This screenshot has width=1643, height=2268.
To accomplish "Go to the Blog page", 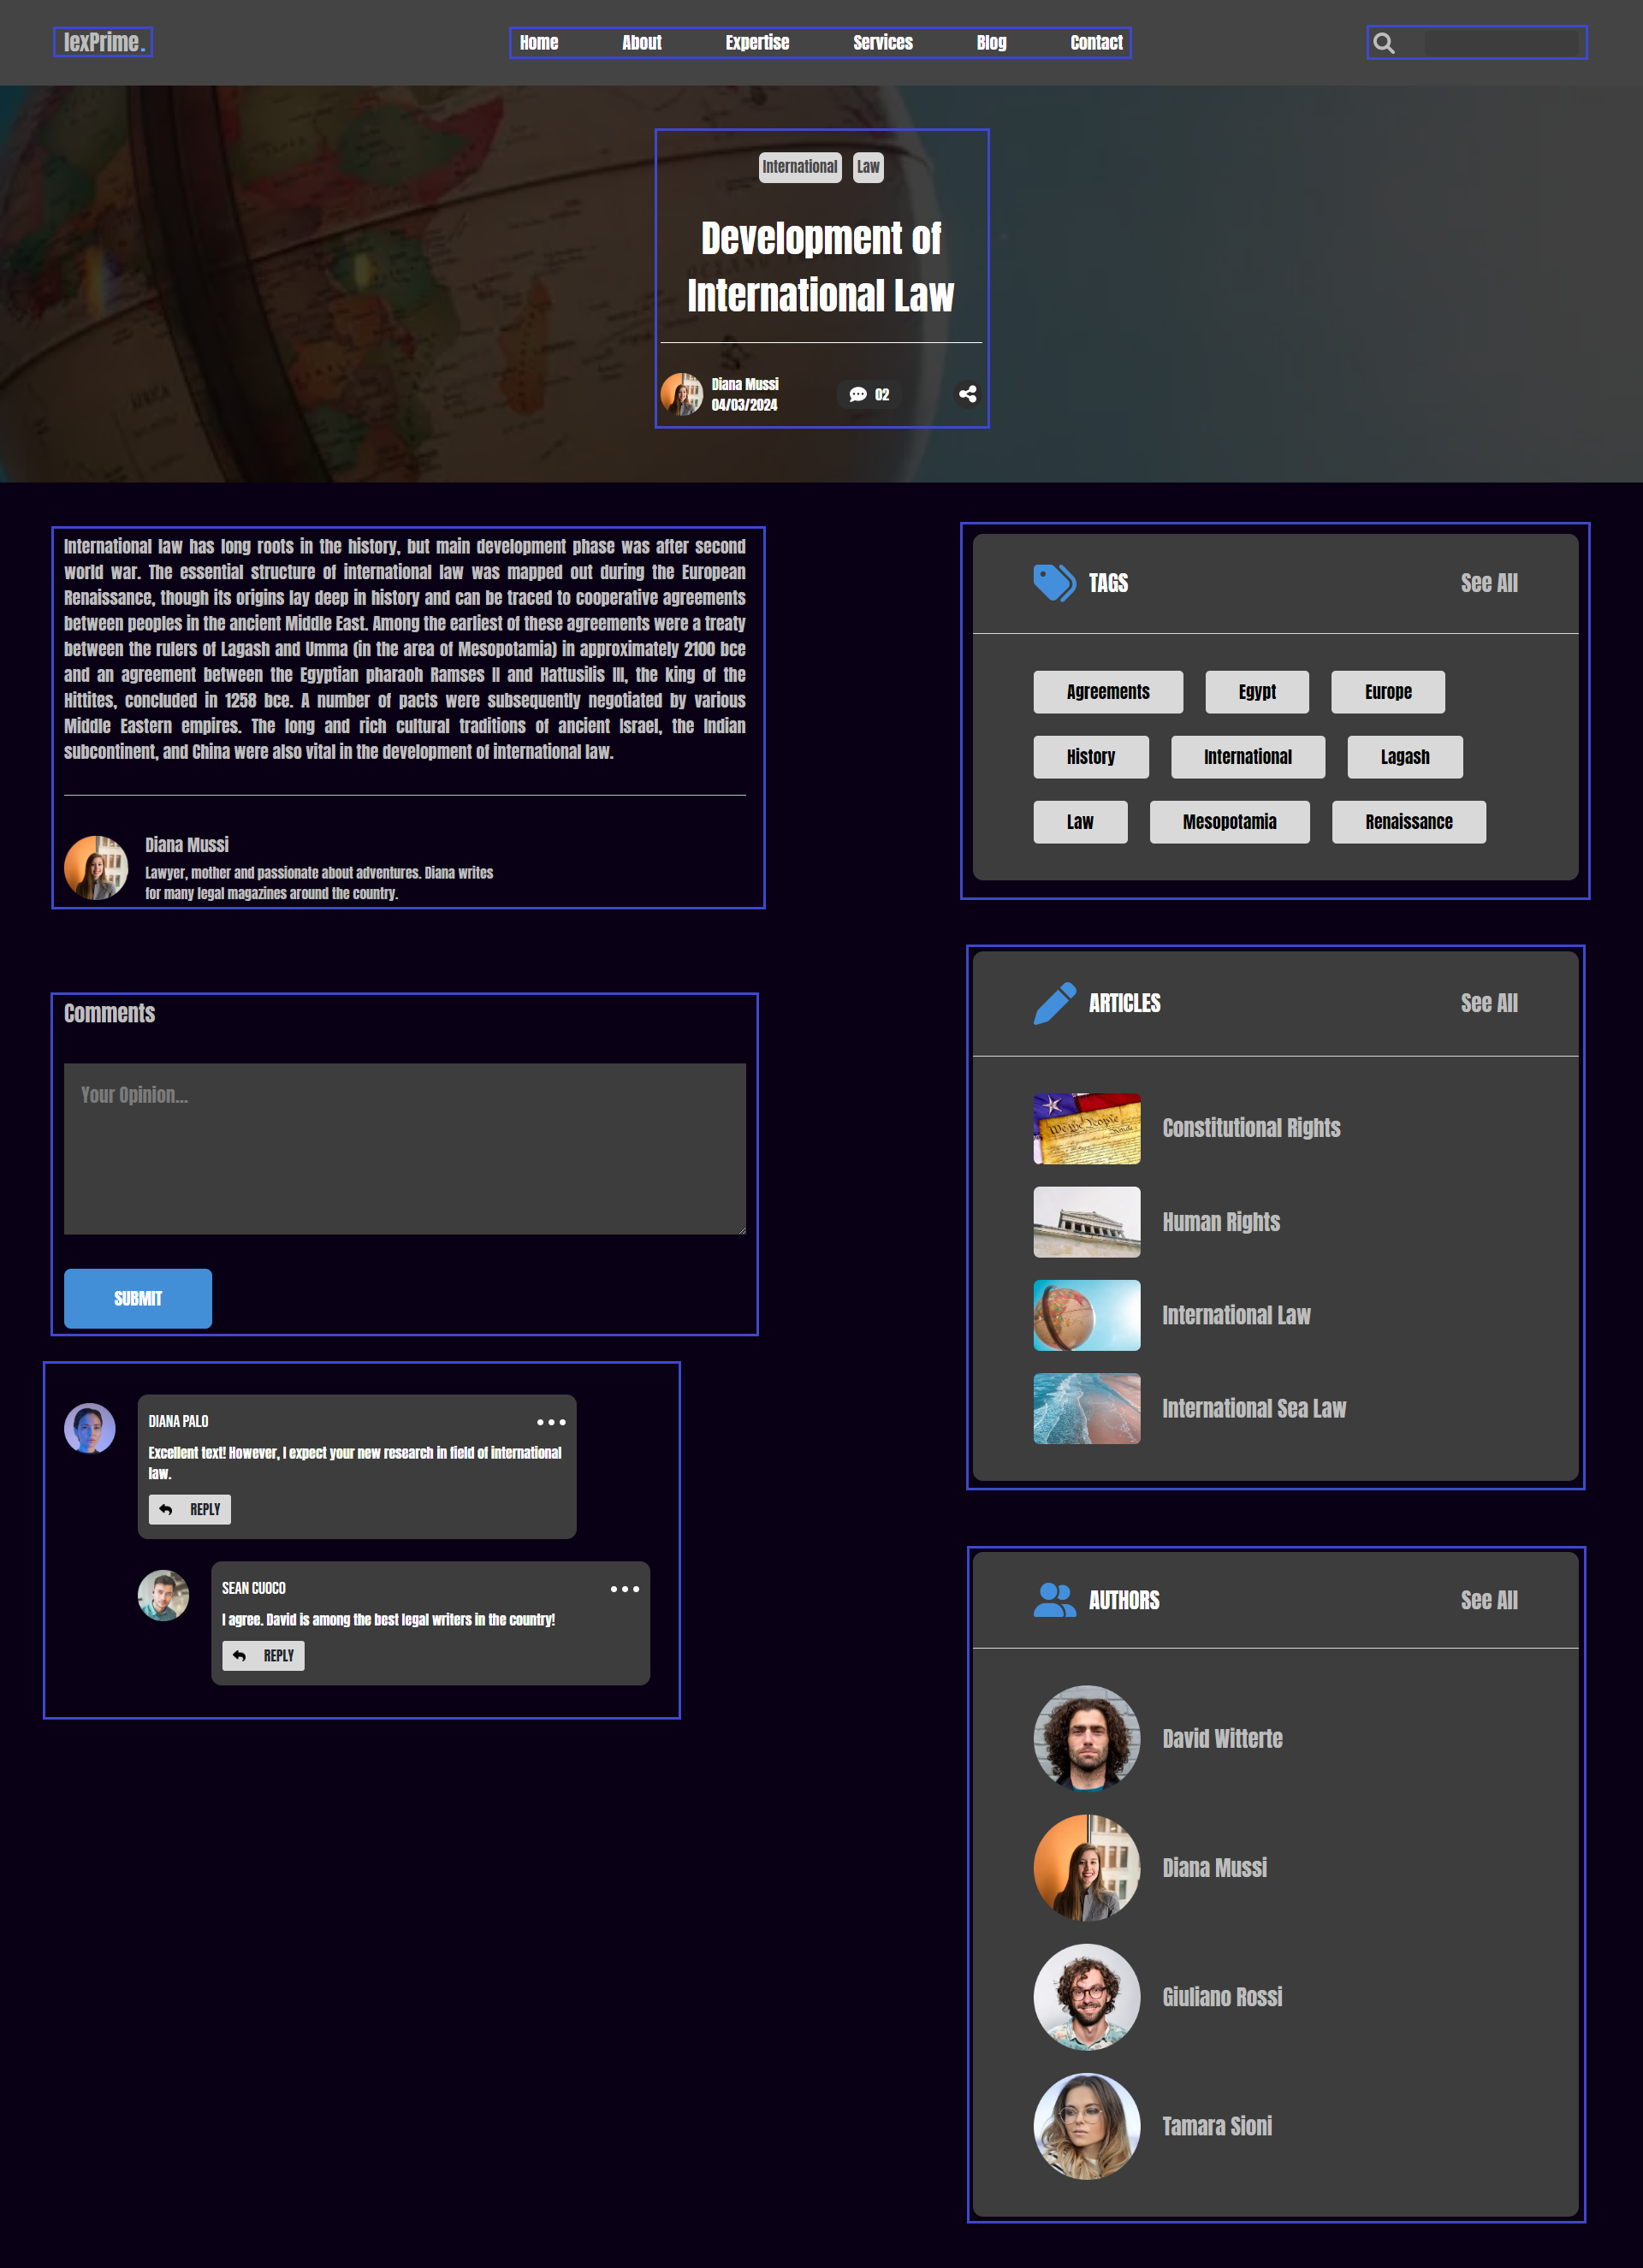I will (x=991, y=43).
